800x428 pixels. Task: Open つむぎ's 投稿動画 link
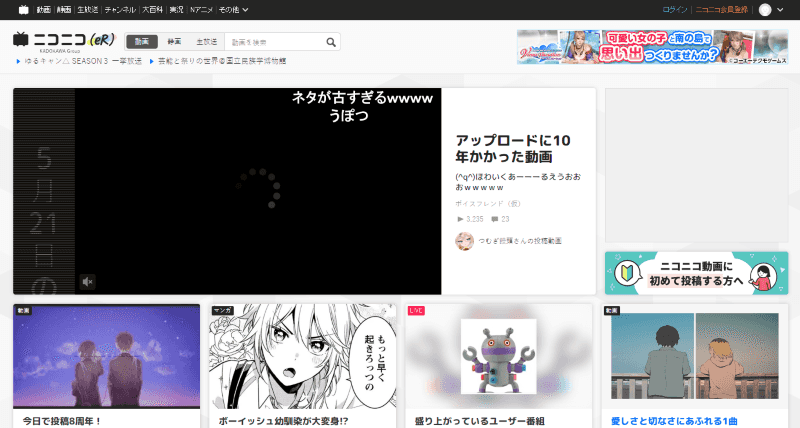[x=519, y=241]
